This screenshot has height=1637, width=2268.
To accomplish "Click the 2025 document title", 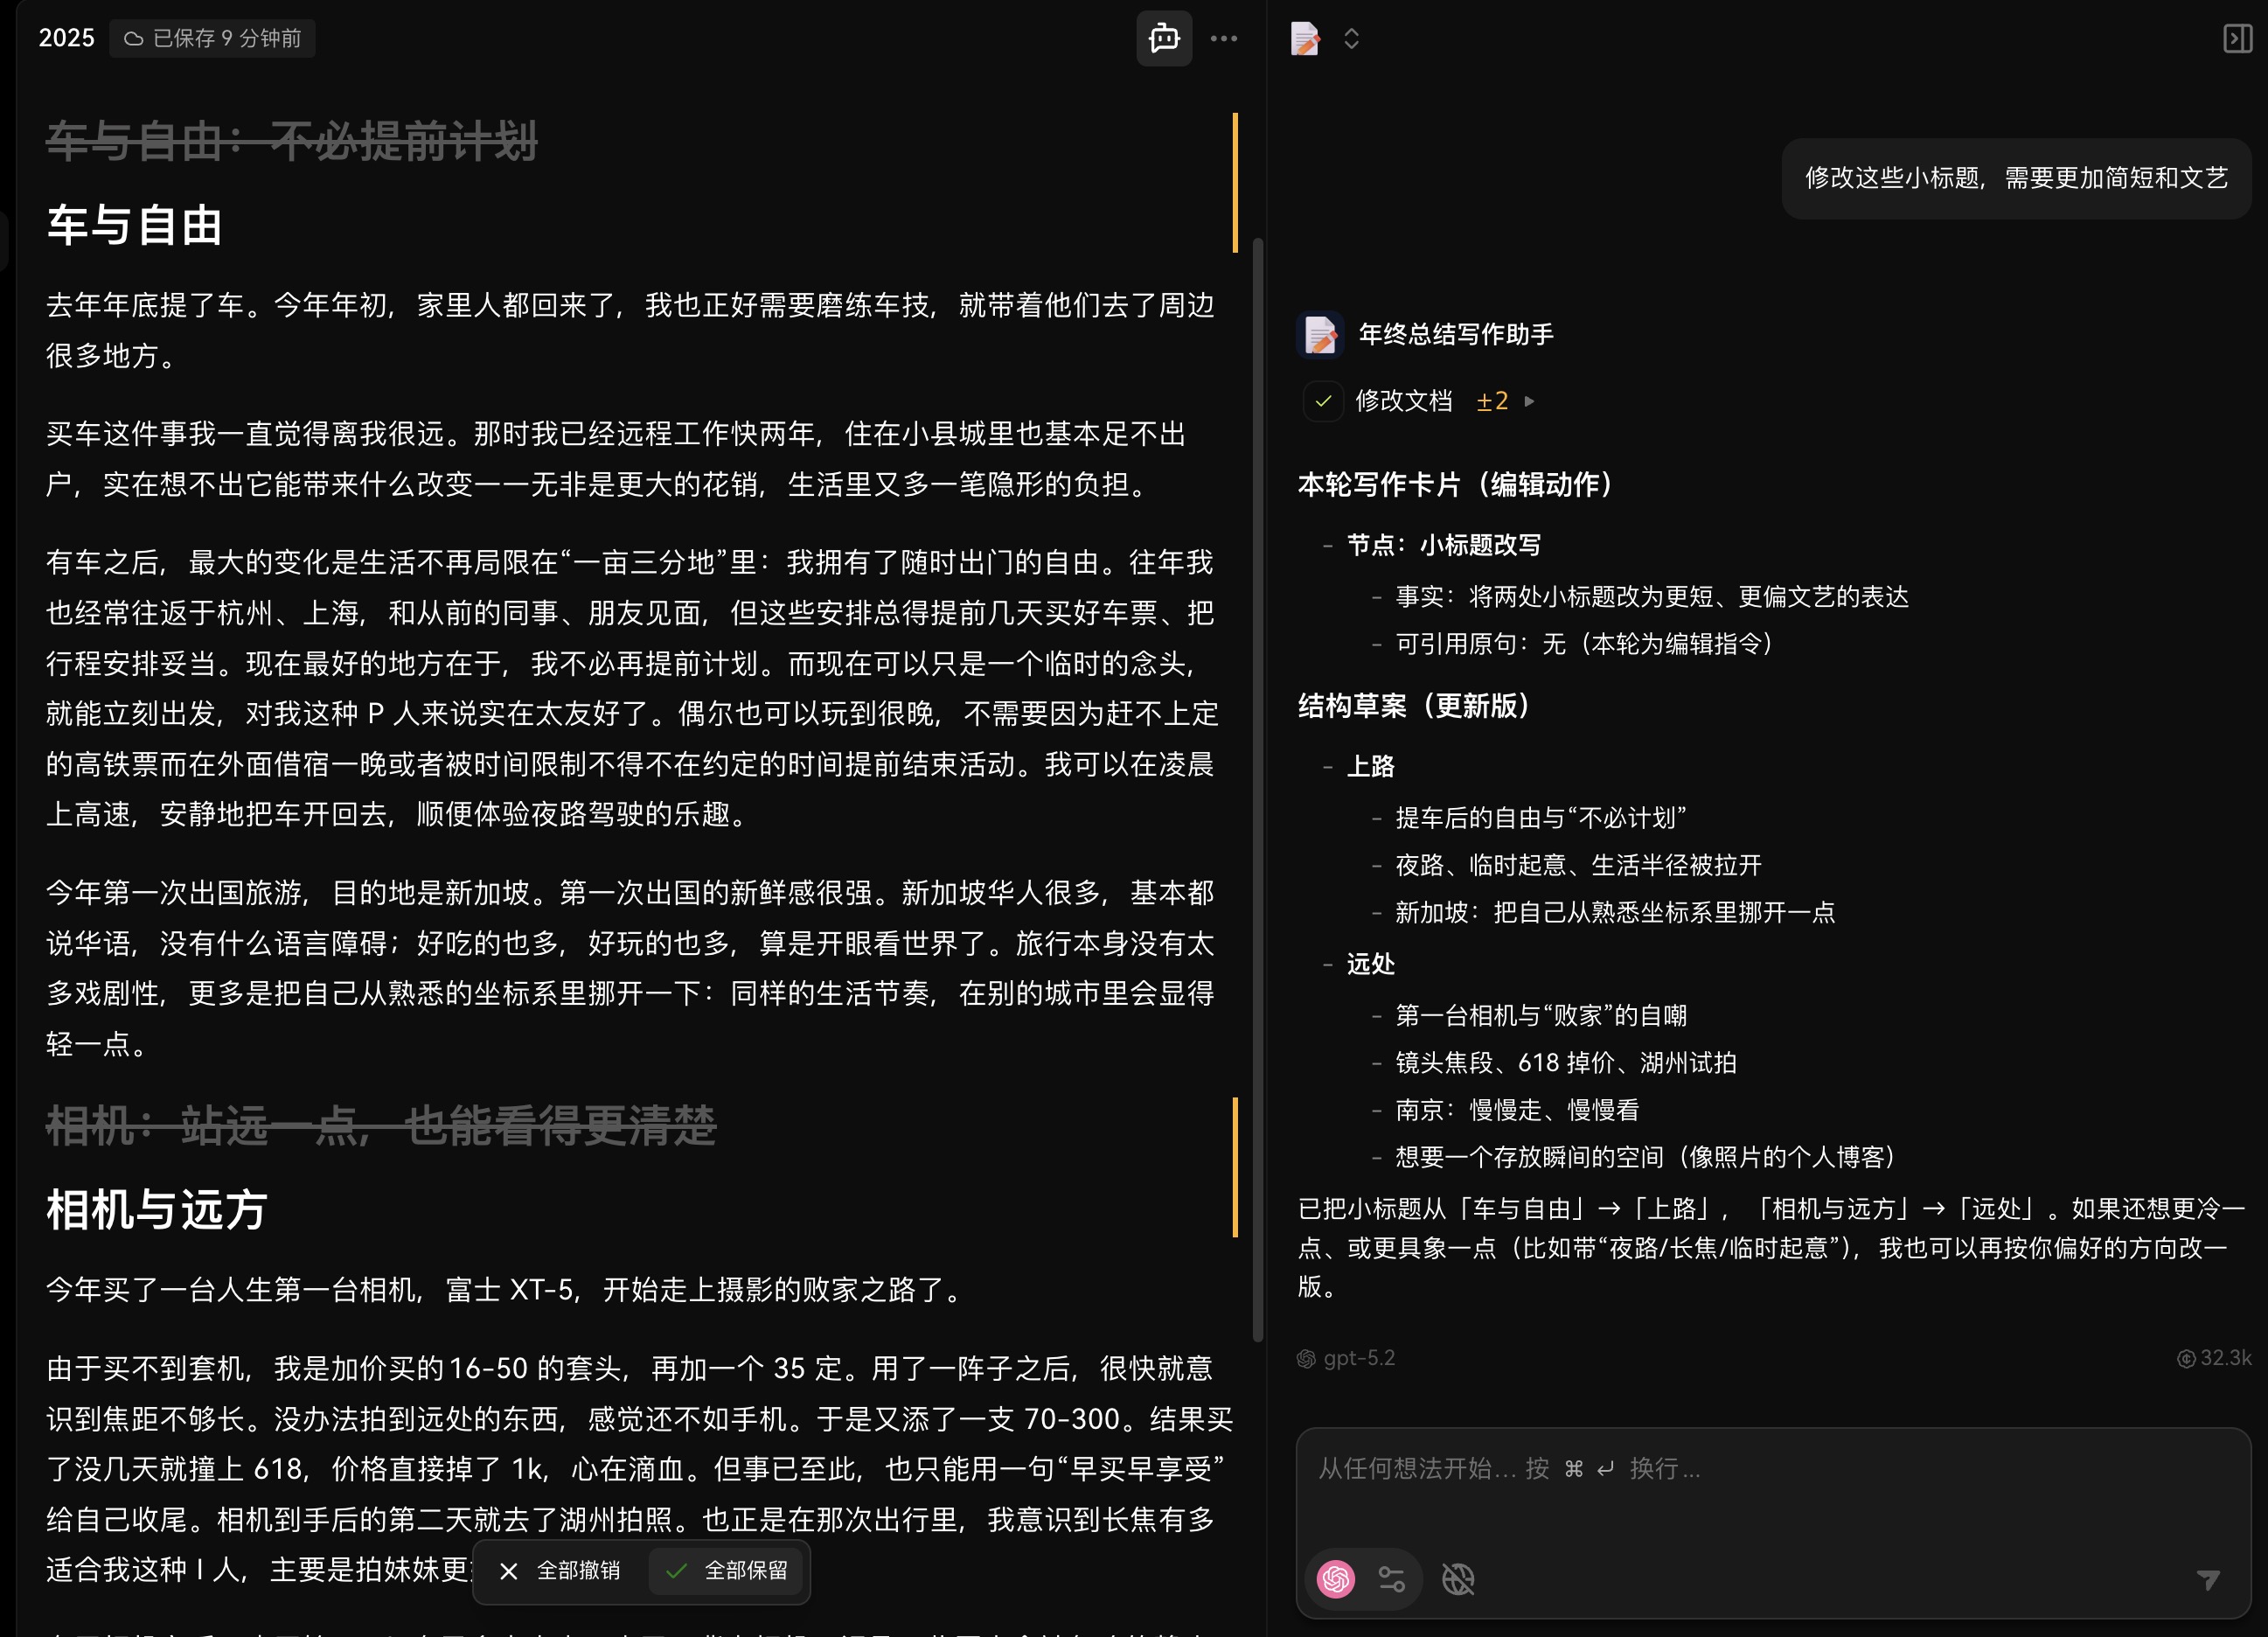I will pos(66,39).
